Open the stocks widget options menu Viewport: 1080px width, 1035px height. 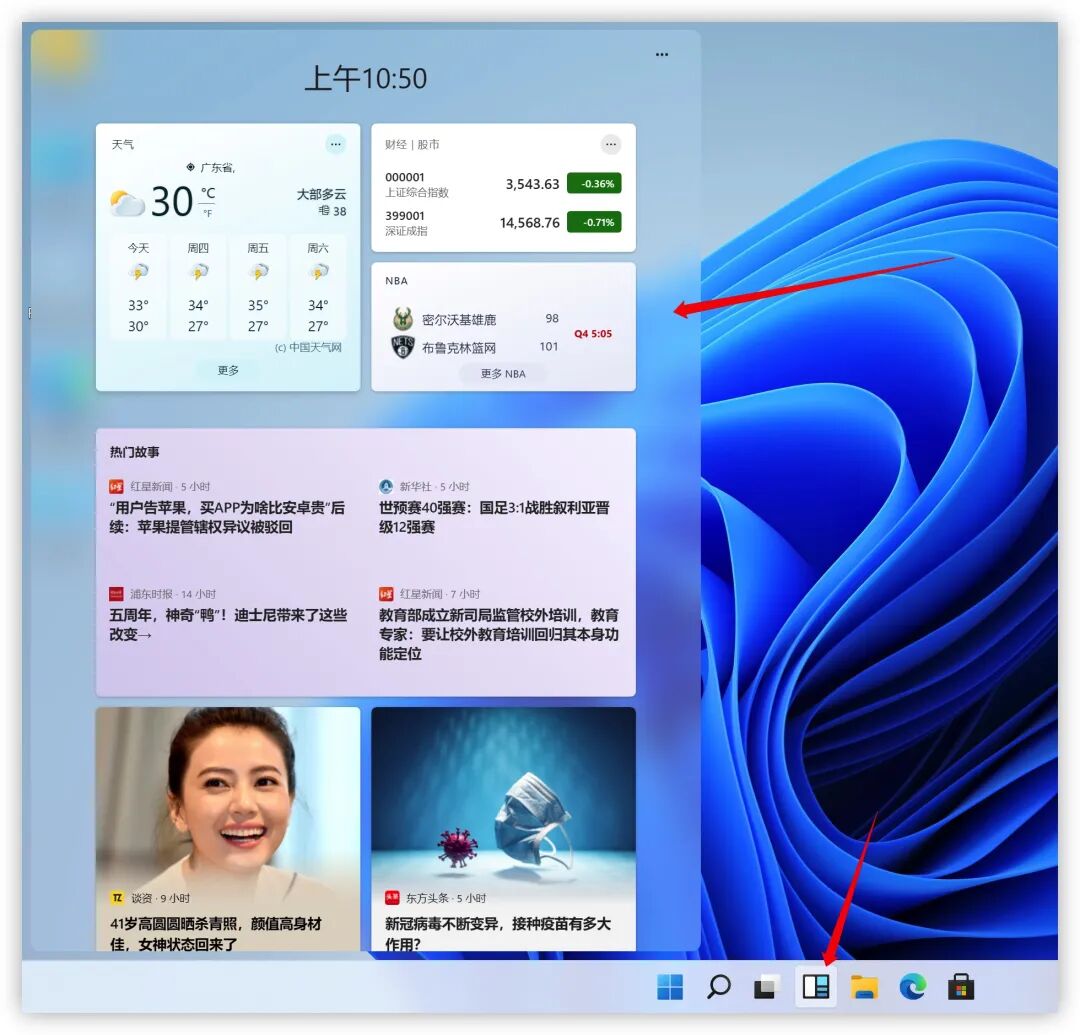click(x=611, y=144)
